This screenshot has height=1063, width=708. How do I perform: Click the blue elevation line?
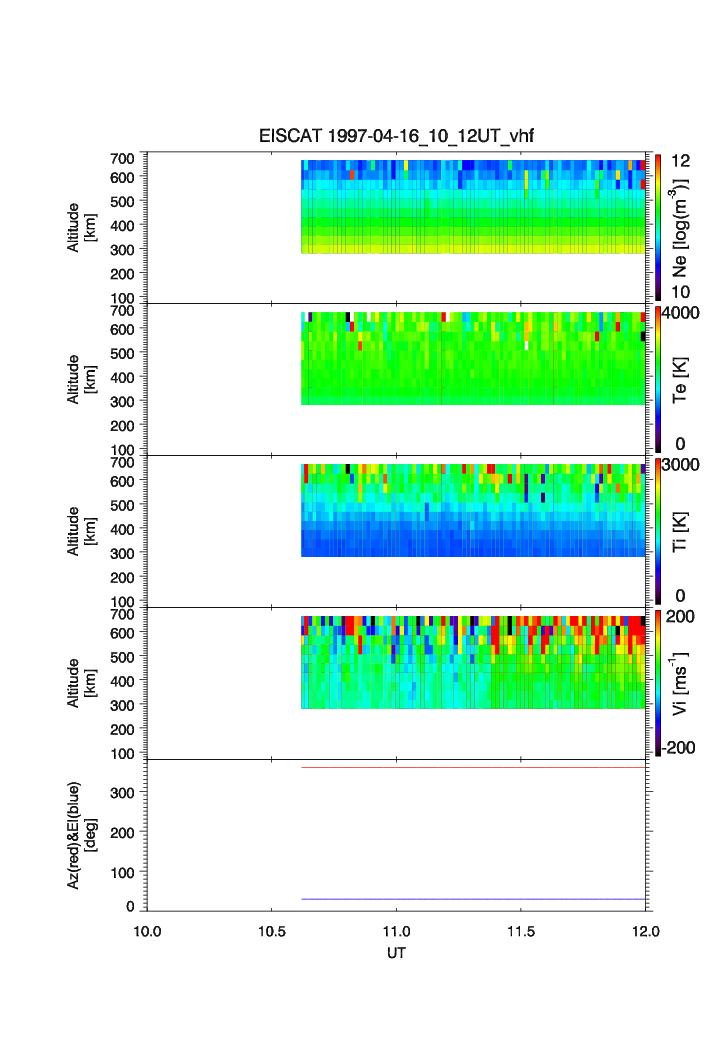point(473,899)
